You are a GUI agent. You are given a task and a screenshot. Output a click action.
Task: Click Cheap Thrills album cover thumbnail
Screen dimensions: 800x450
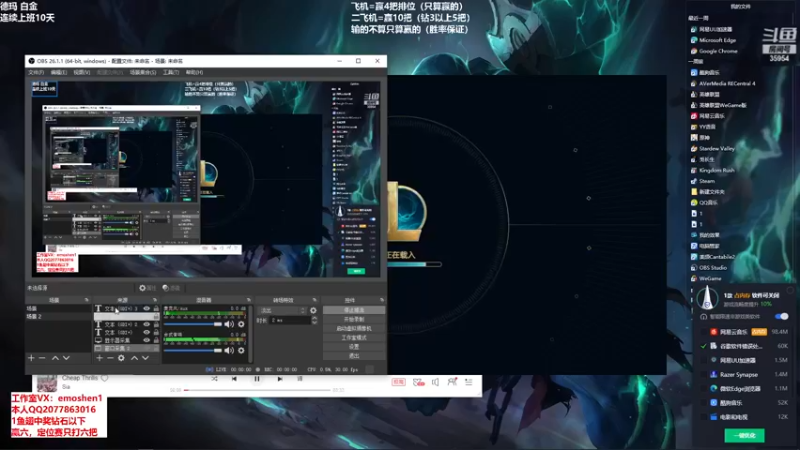[46, 384]
